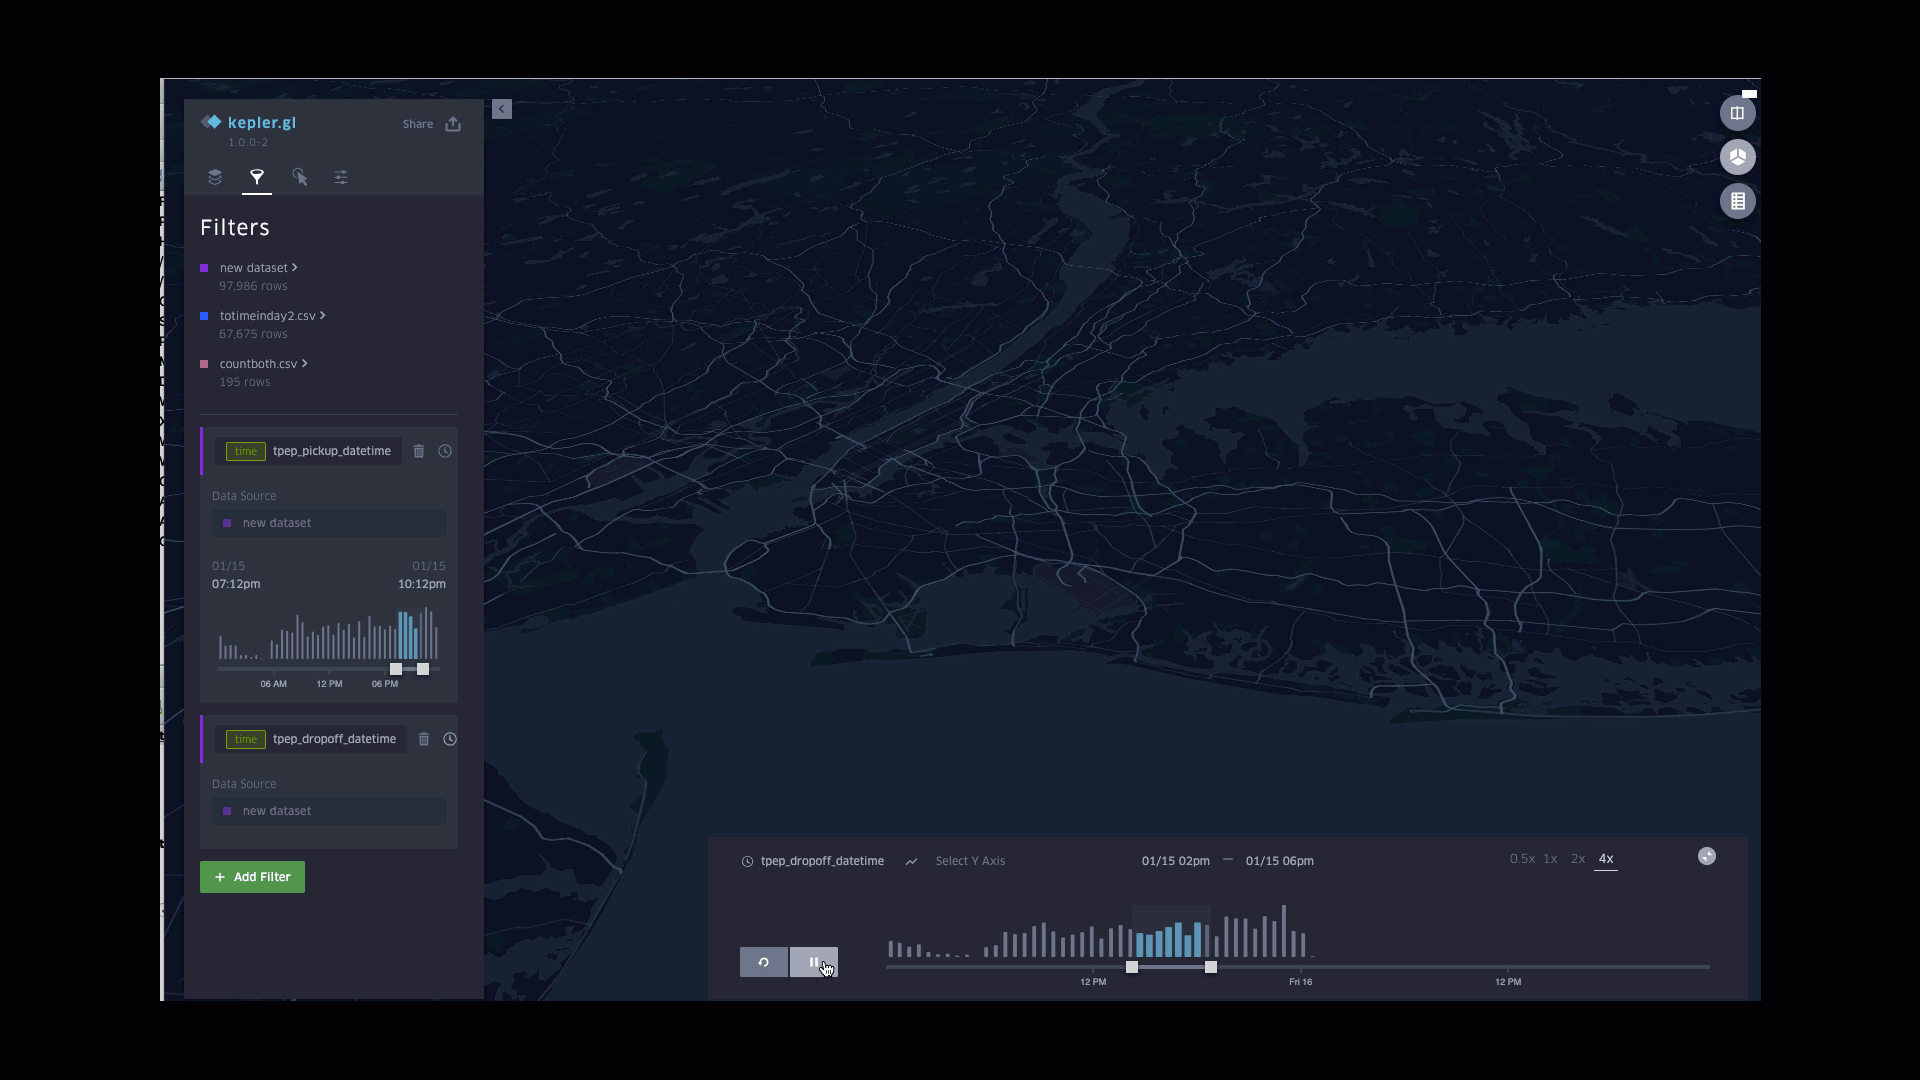Open the Base map settings tab icon

point(341,177)
